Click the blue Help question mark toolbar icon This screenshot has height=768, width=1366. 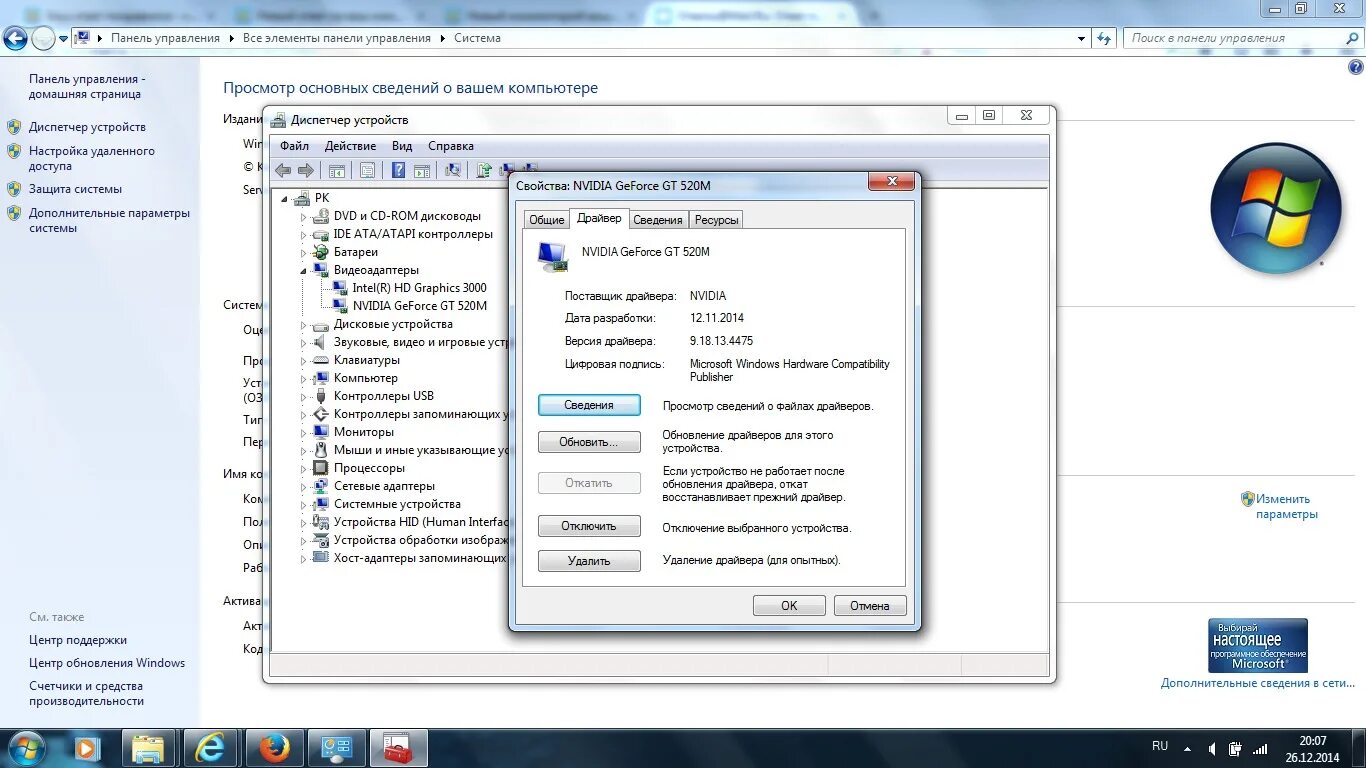click(399, 170)
